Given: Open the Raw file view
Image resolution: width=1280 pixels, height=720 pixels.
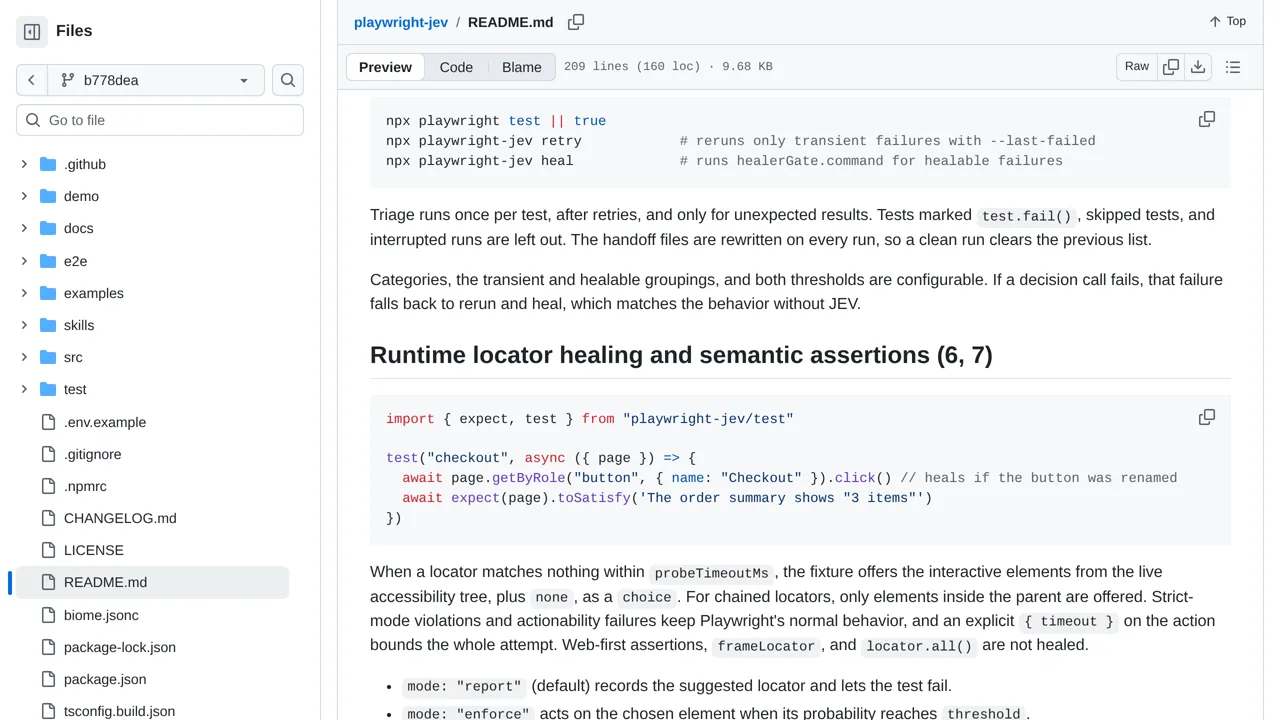Looking at the screenshot, I should (x=1137, y=67).
